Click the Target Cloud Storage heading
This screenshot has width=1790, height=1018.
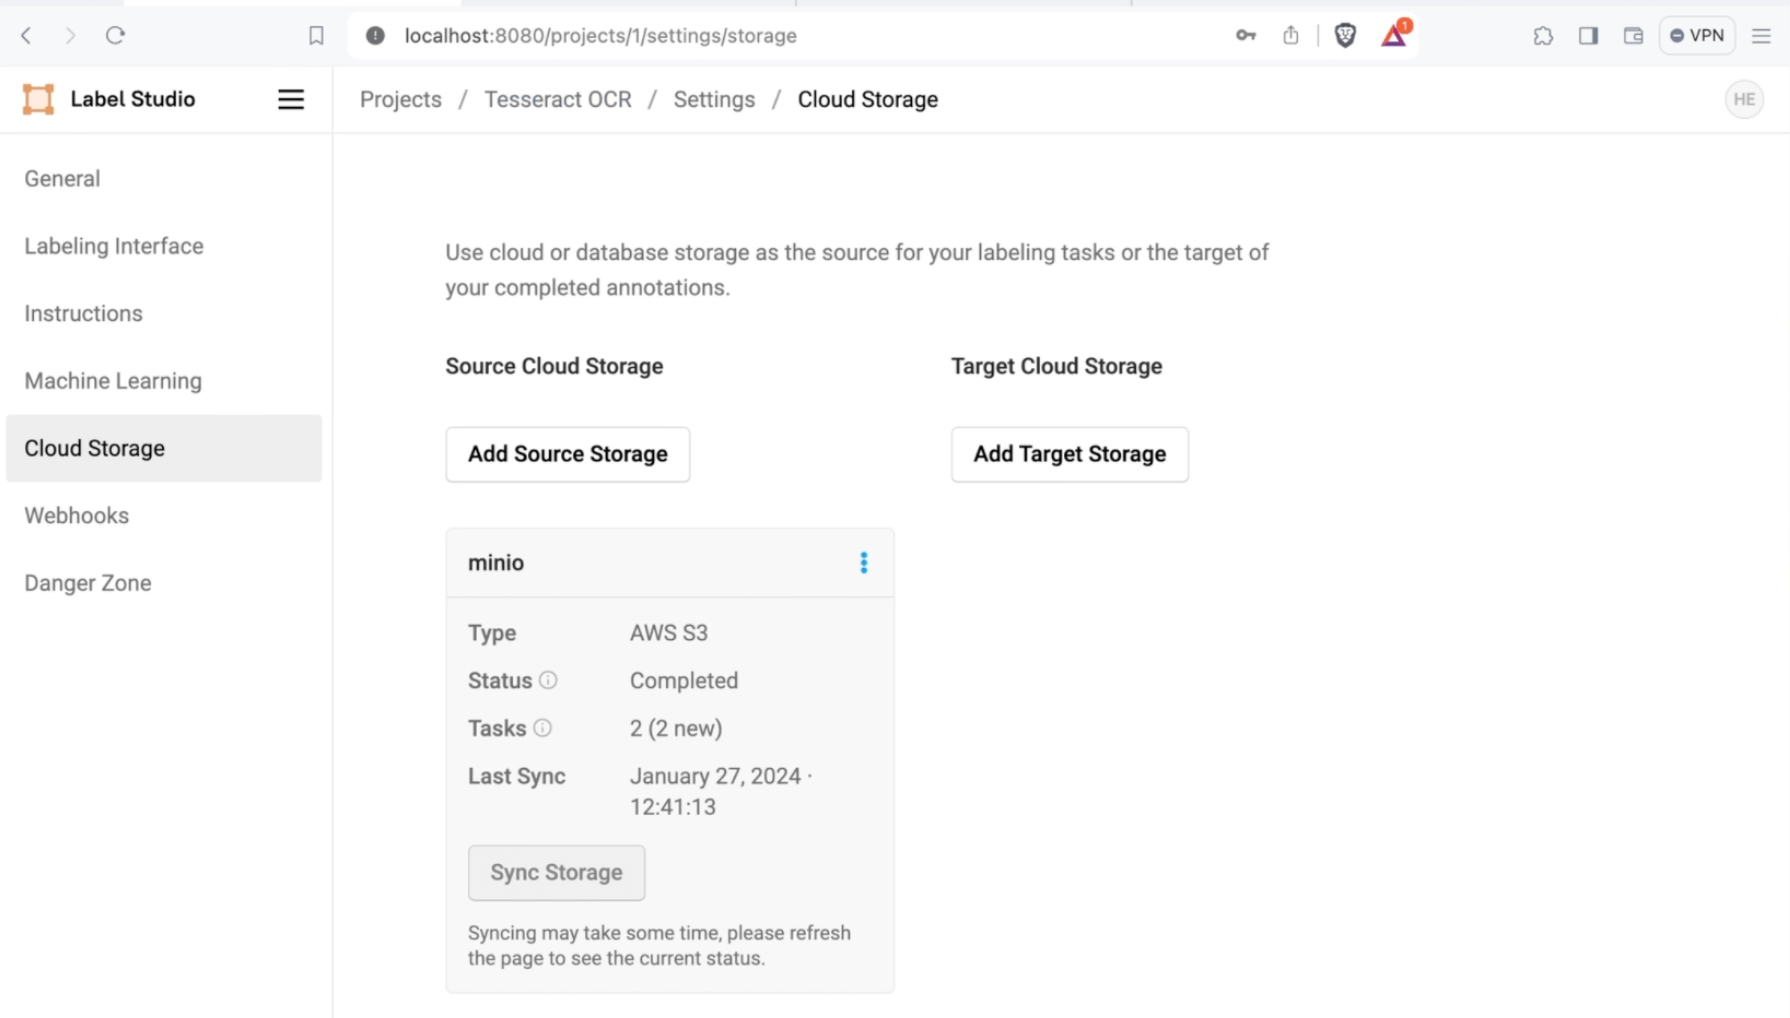pos(1057,366)
